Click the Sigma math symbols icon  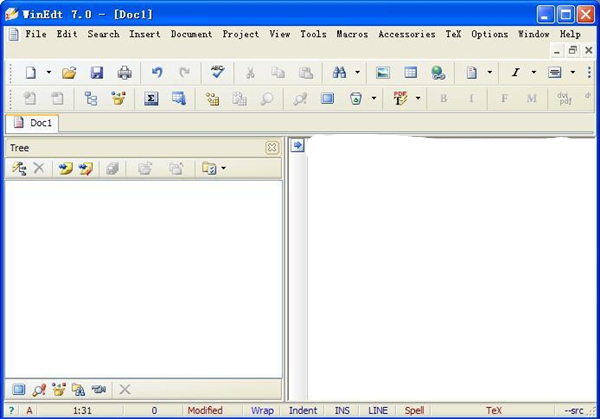coord(152,98)
